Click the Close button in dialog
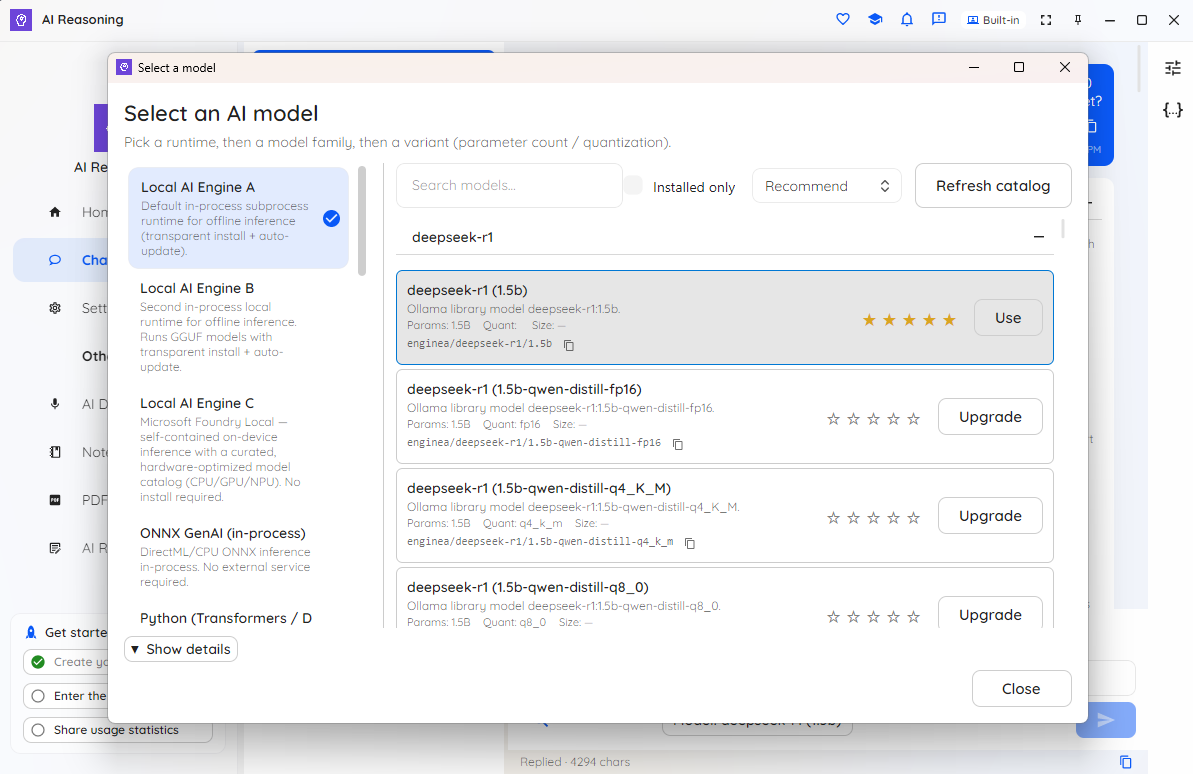Viewport: 1193px width, 774px height. (1021, 689)
